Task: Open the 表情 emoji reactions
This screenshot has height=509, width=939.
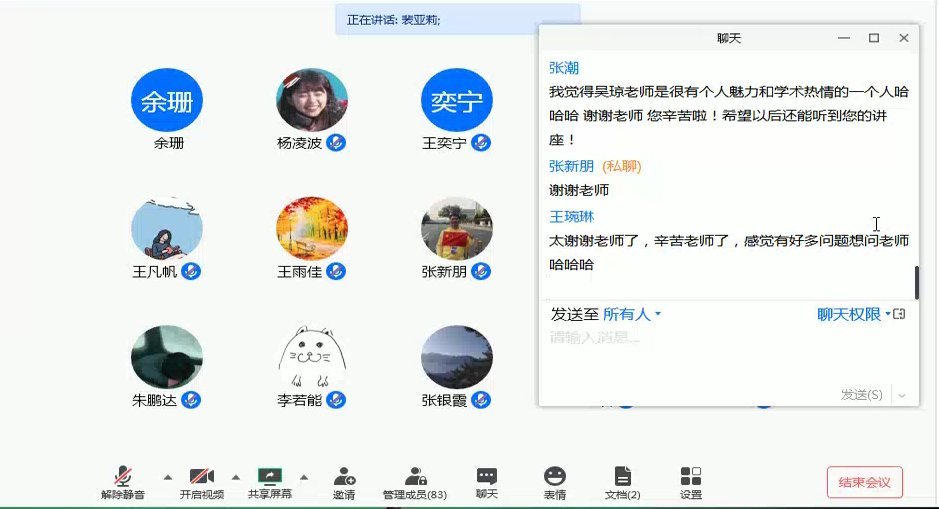Action: (555, 477)
